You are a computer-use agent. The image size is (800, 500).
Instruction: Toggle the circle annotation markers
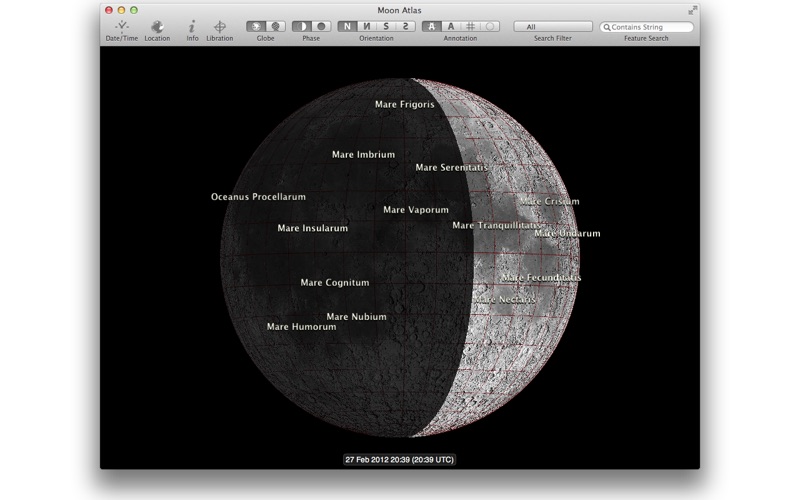click(x=490, y=26)
